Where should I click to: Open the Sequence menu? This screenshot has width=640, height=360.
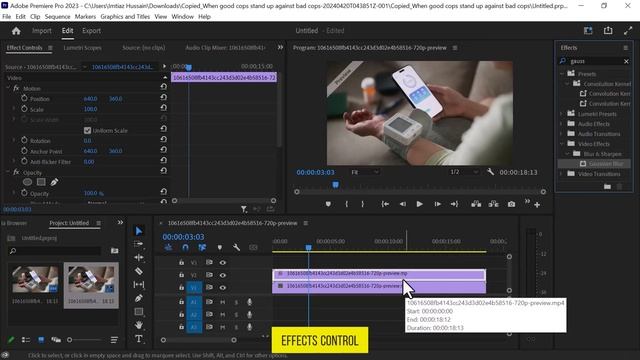point(57,16)
